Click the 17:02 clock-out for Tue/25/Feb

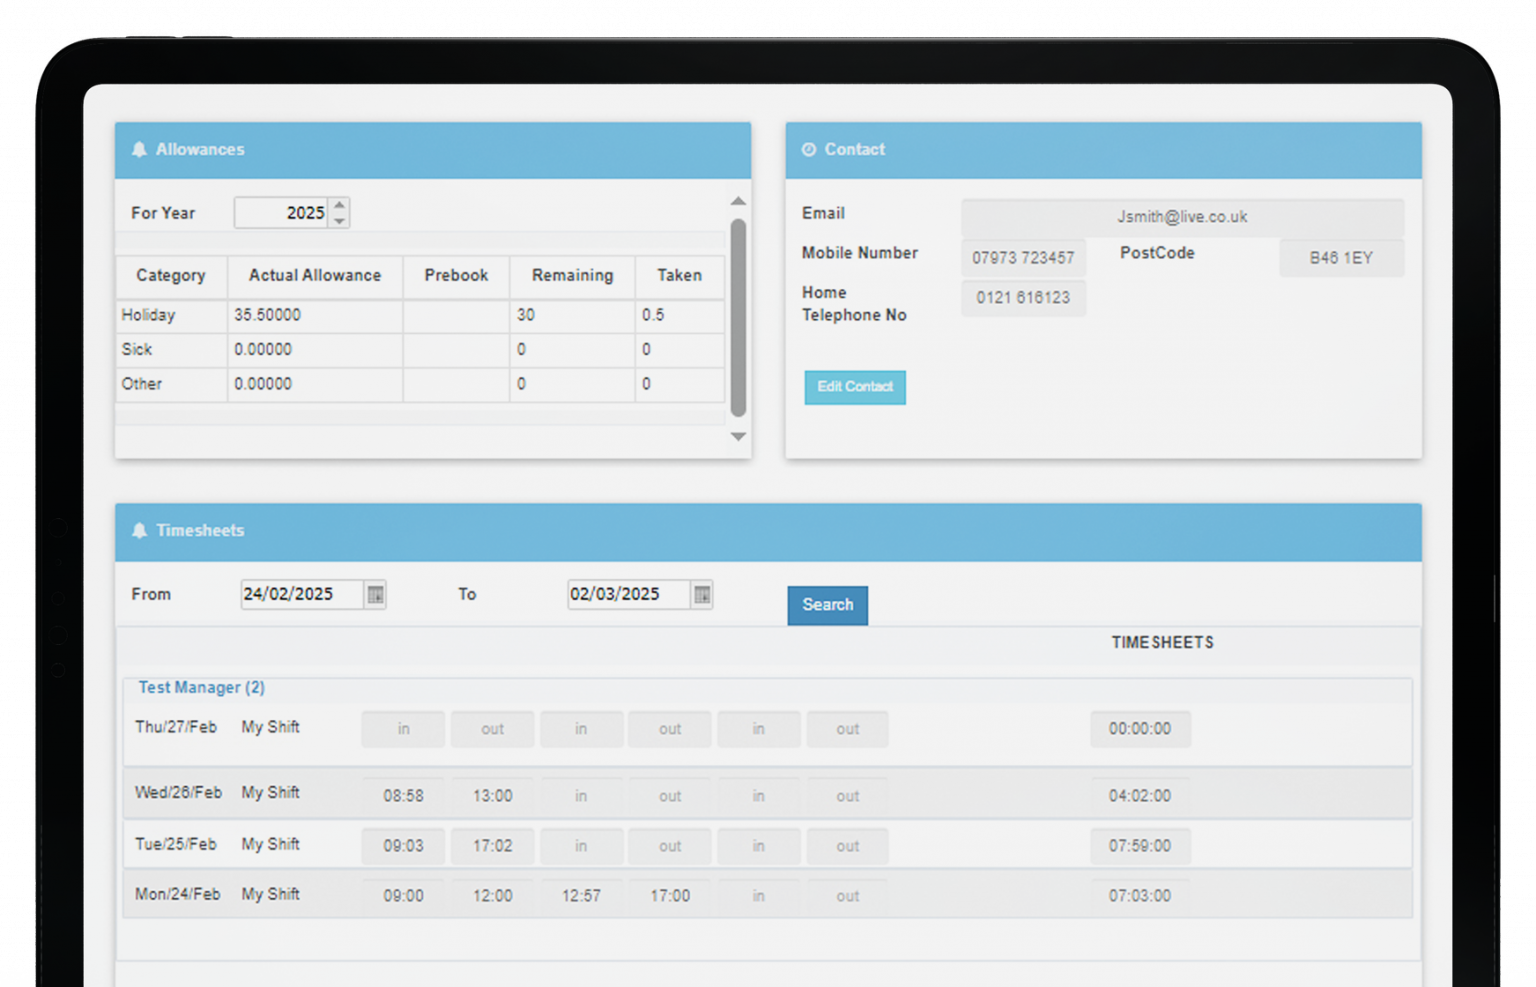coord(492,846)
